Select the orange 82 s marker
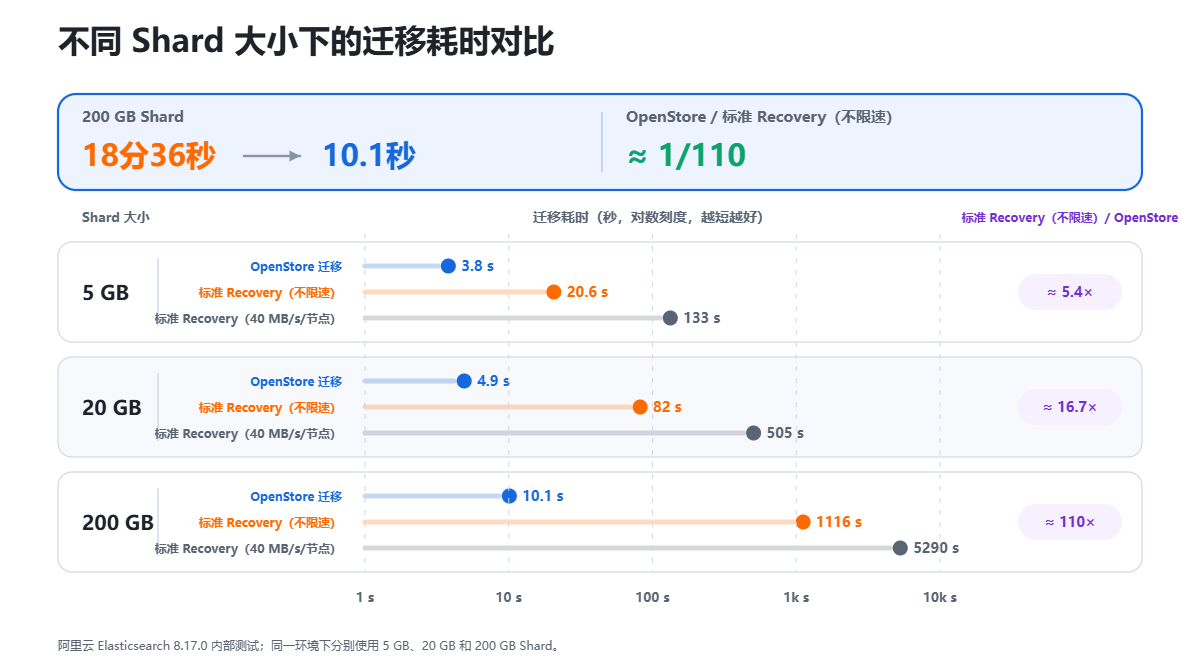Image resolution: width=1200 pixels, height=670 pixels. click(640, 407)
